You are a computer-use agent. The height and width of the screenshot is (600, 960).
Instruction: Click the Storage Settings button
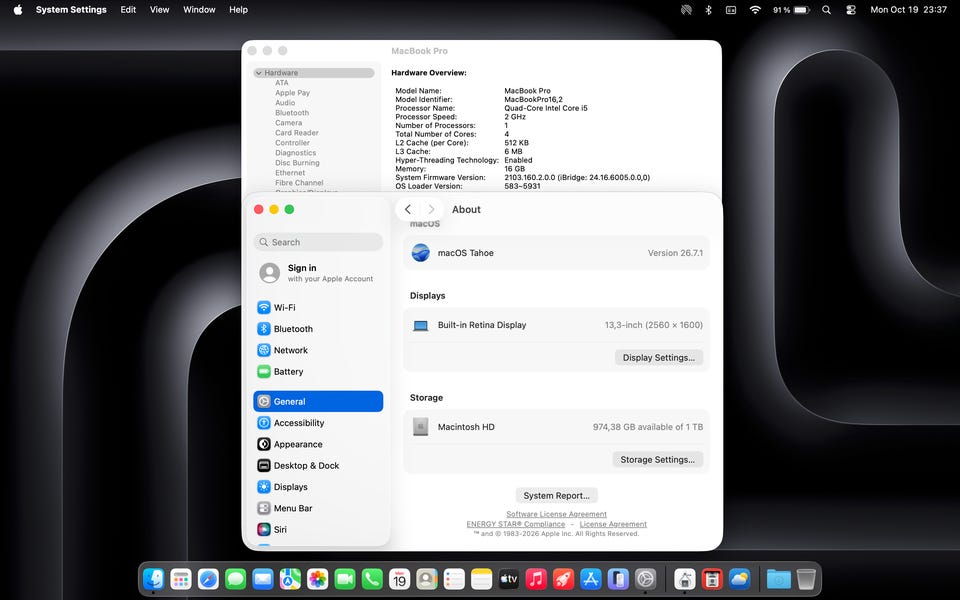click(658, 460)
